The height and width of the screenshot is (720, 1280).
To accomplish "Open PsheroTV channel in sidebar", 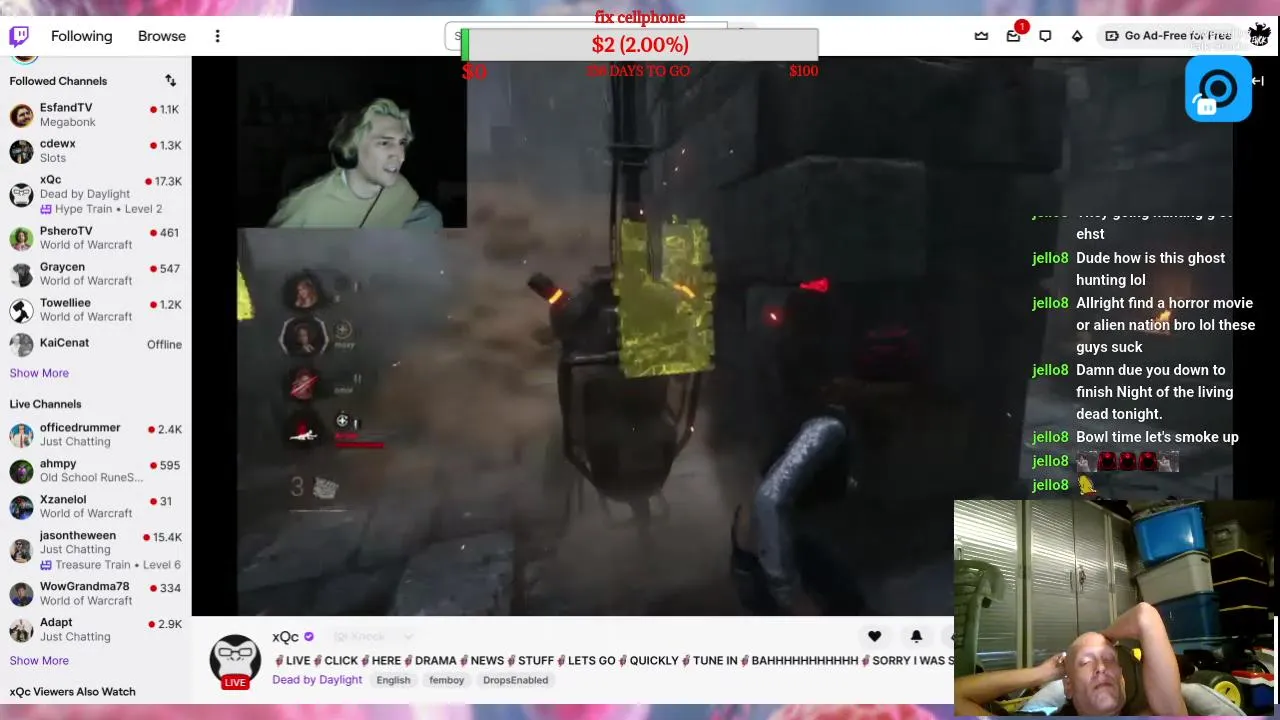I will click(x=95, y=238).
